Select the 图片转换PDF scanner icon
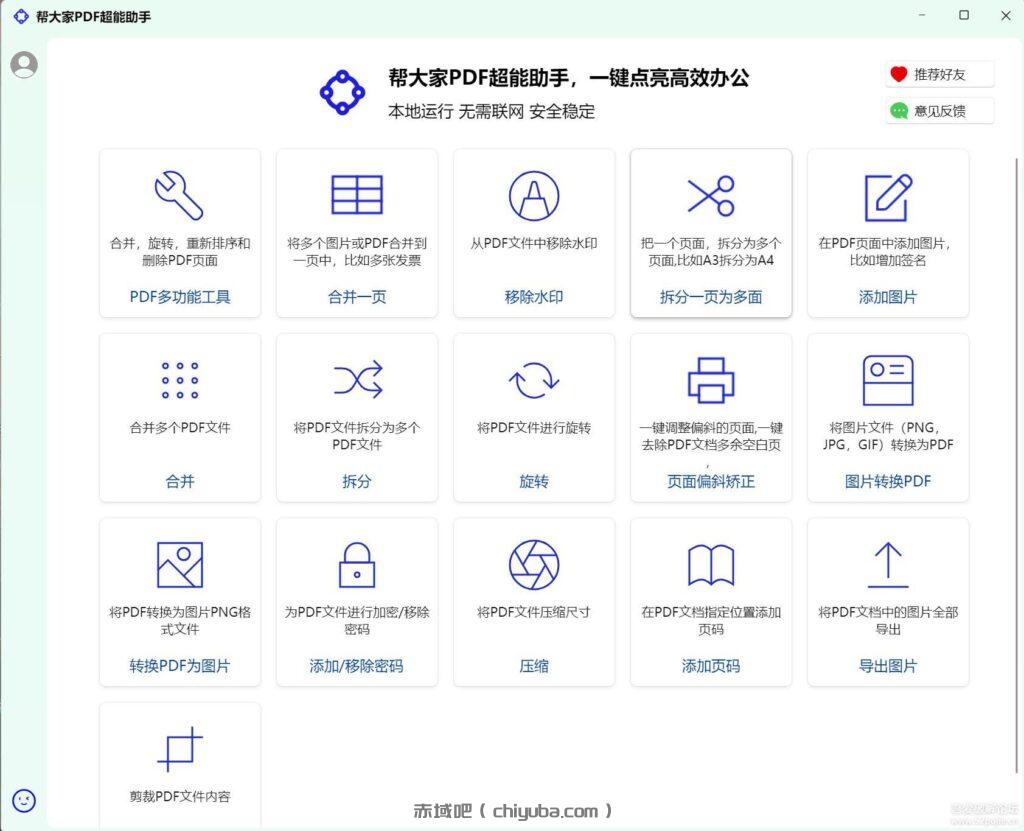The image size is (1024, 831). point(887,378)
